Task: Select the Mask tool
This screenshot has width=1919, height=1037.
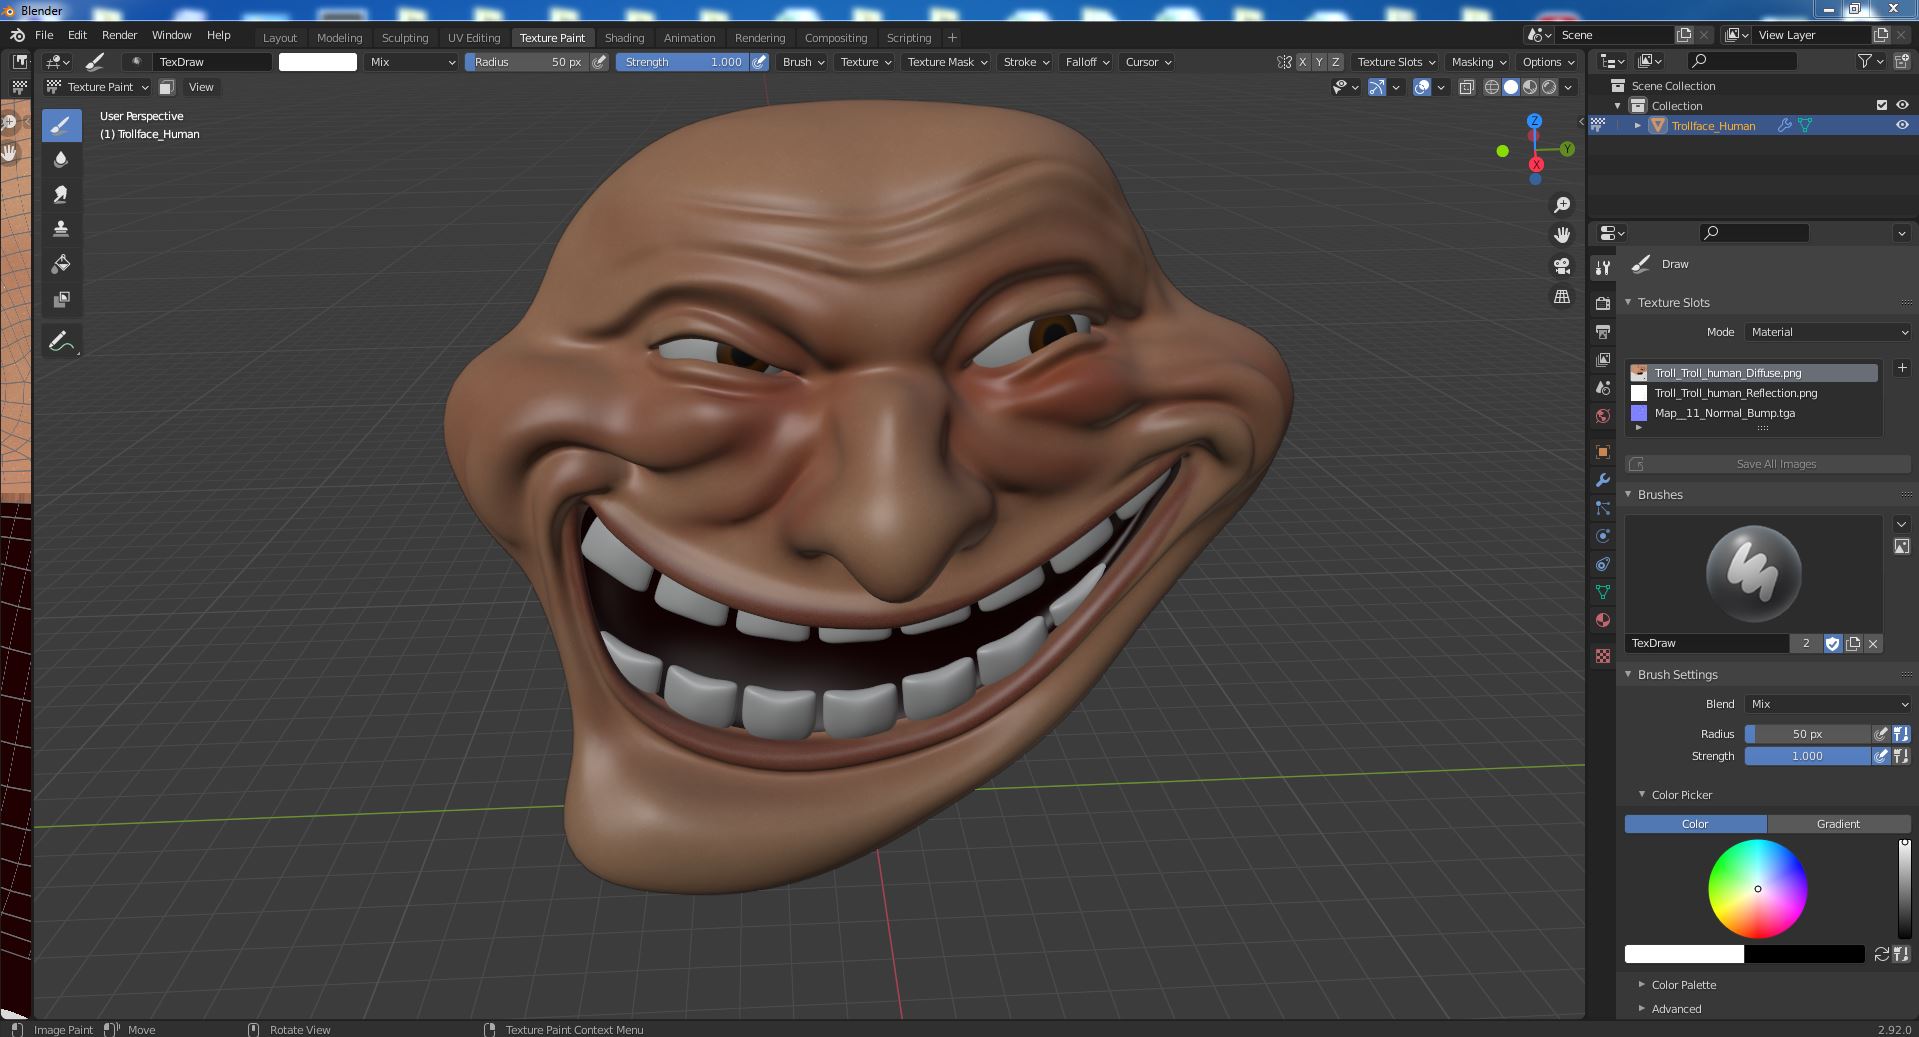Action: [x=61, y=300]
